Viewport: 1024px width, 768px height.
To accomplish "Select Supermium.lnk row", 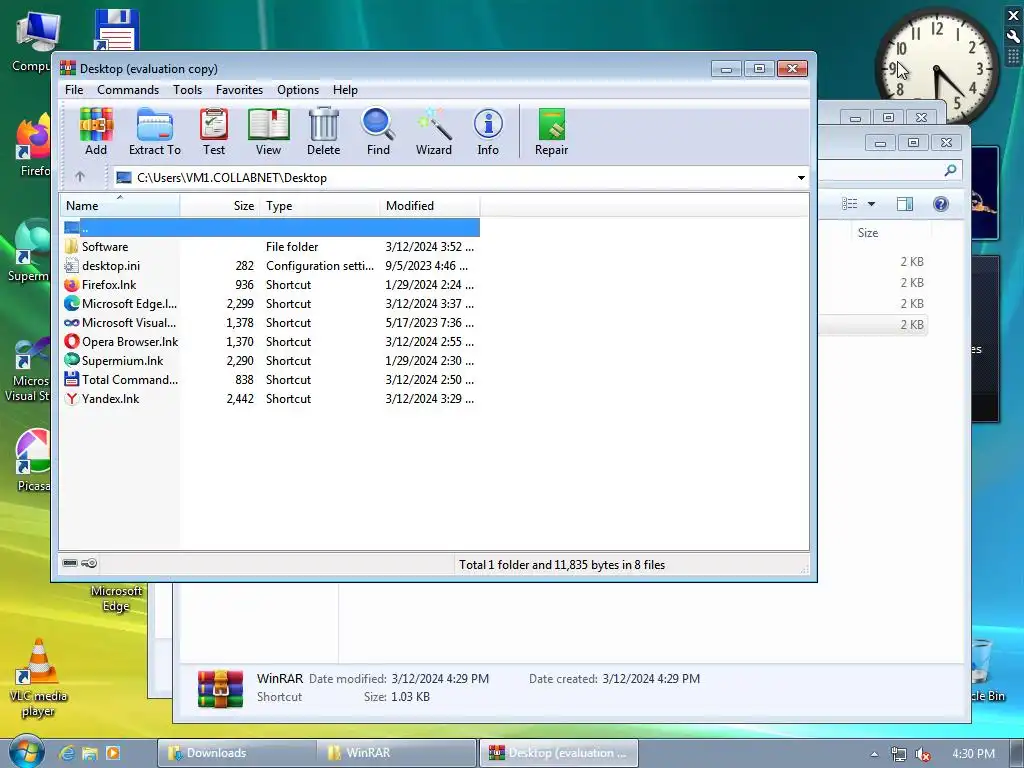I will point(271,360).
